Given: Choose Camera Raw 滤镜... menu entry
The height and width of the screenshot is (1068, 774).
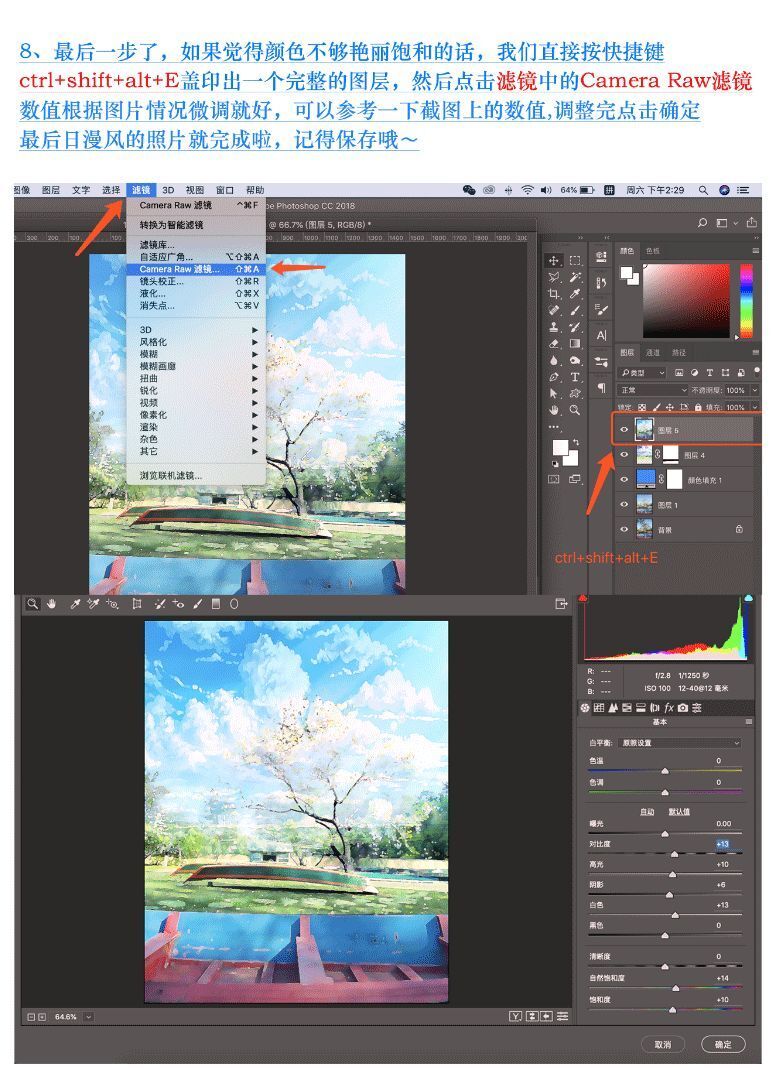Looking at the screenshot, I should pos(196,270).
